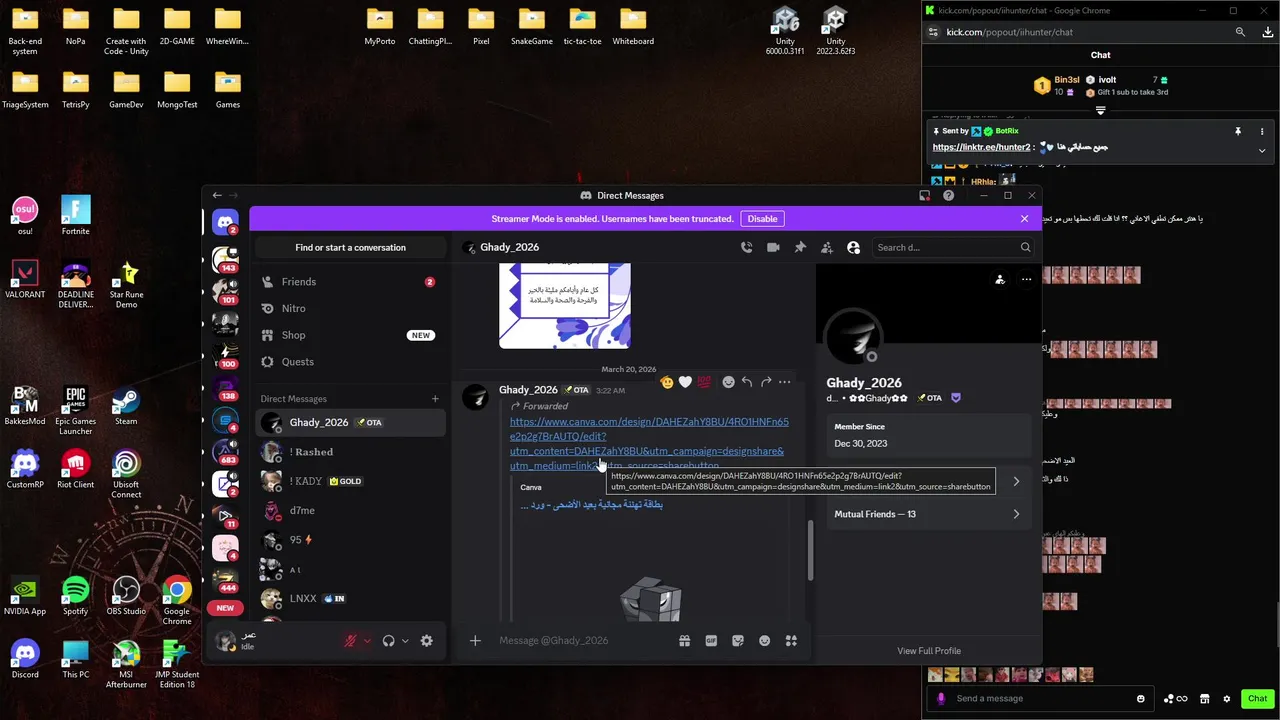The width and height of the screenshot is (1280, 720).
Task: Open GIF picker in Discord message bar
Action: 711,641
